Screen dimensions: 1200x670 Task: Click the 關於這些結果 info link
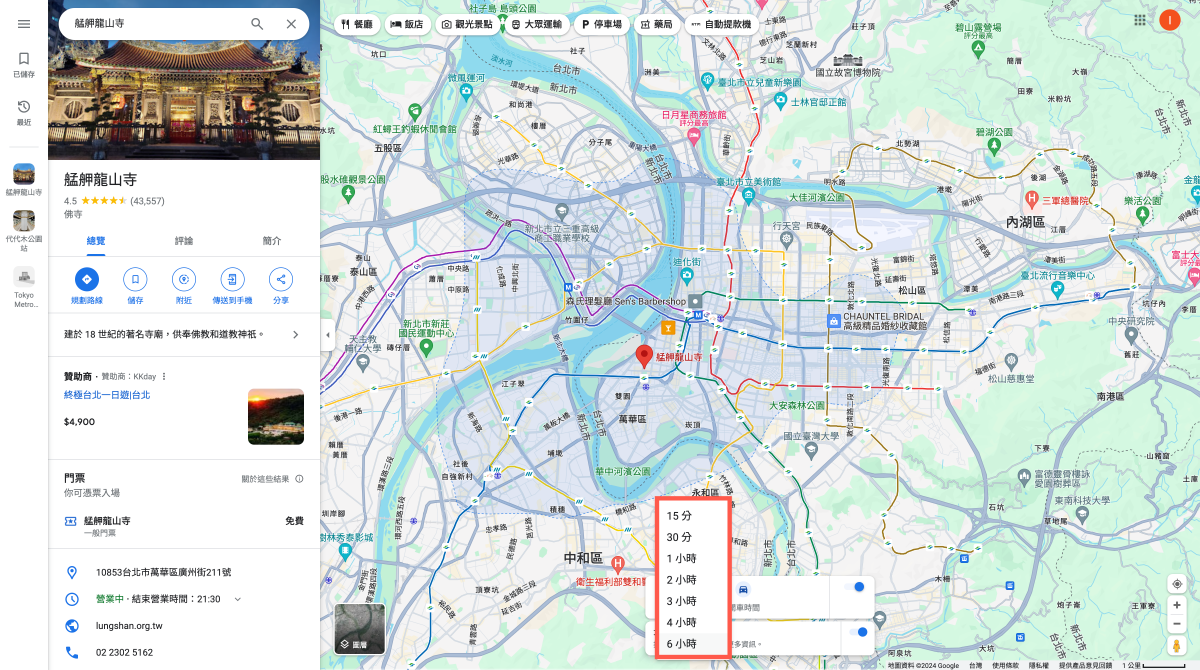click(x=272, y=479)
